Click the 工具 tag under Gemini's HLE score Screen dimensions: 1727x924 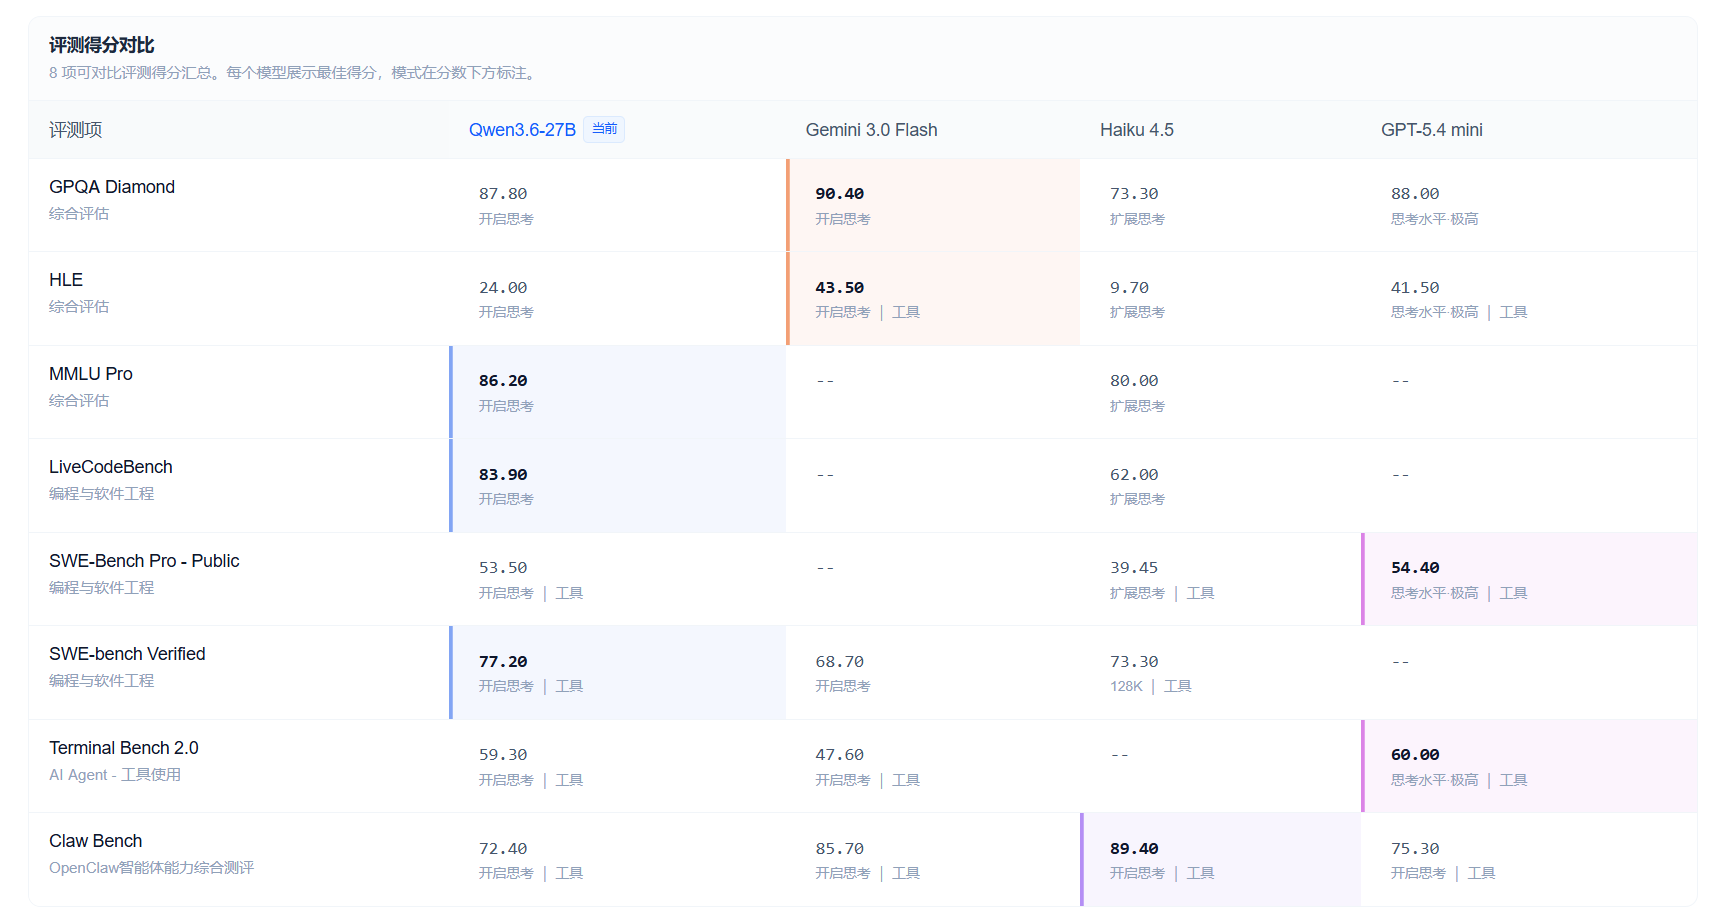coord(906,312)
